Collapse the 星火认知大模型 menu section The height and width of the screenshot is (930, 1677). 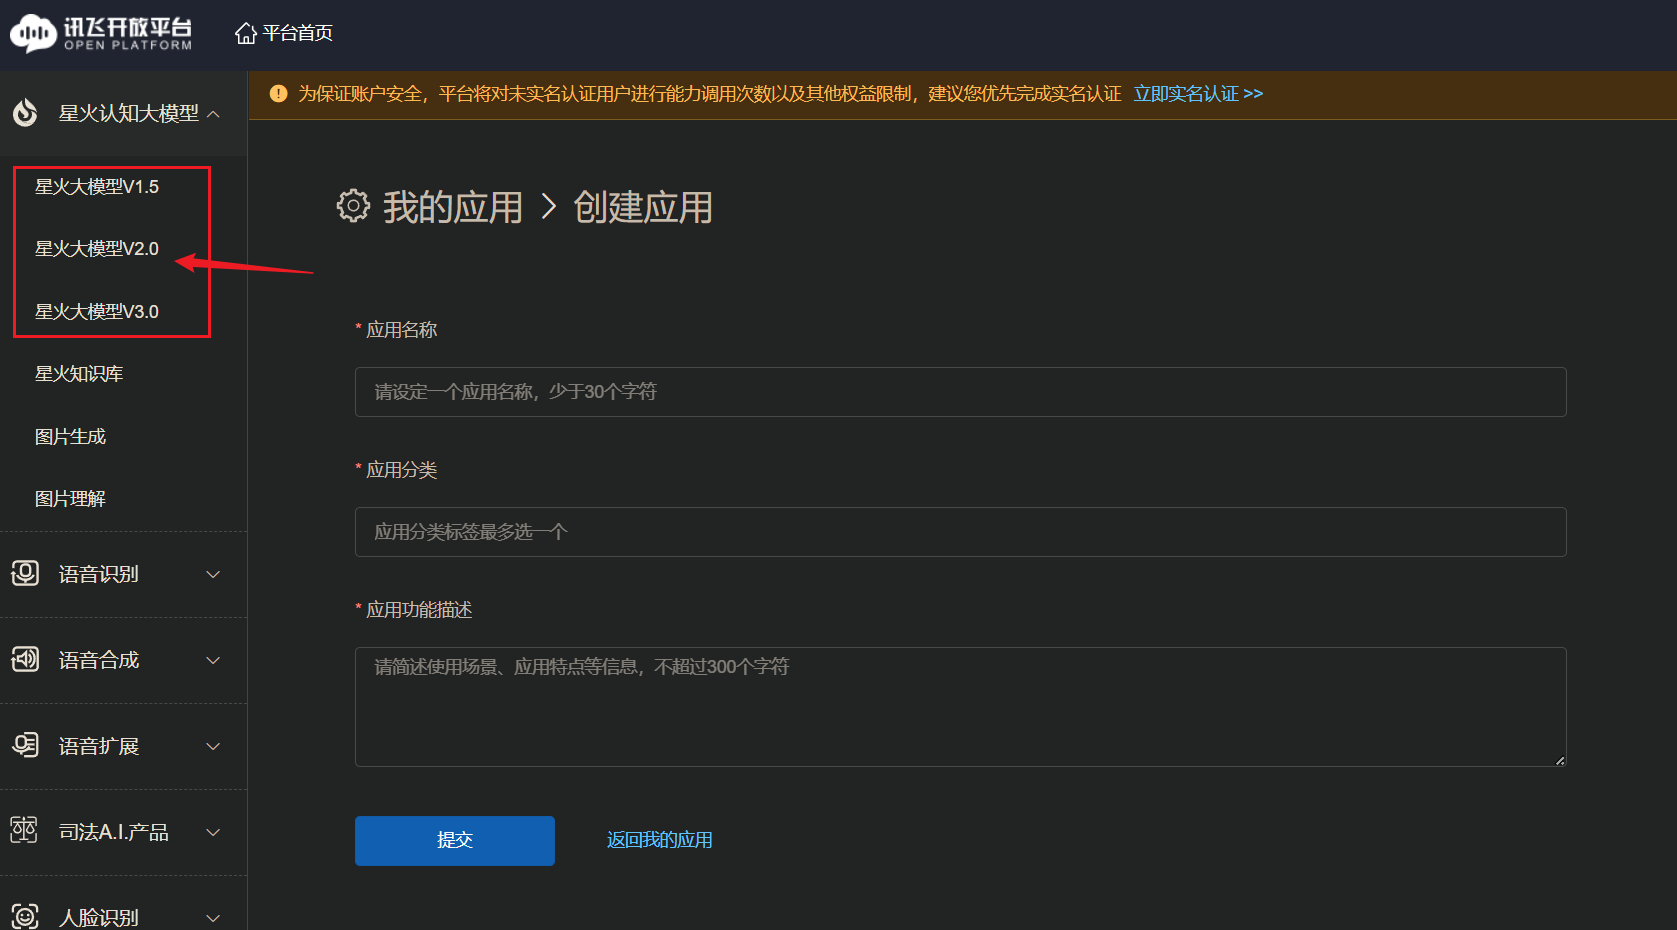point(213,114)
